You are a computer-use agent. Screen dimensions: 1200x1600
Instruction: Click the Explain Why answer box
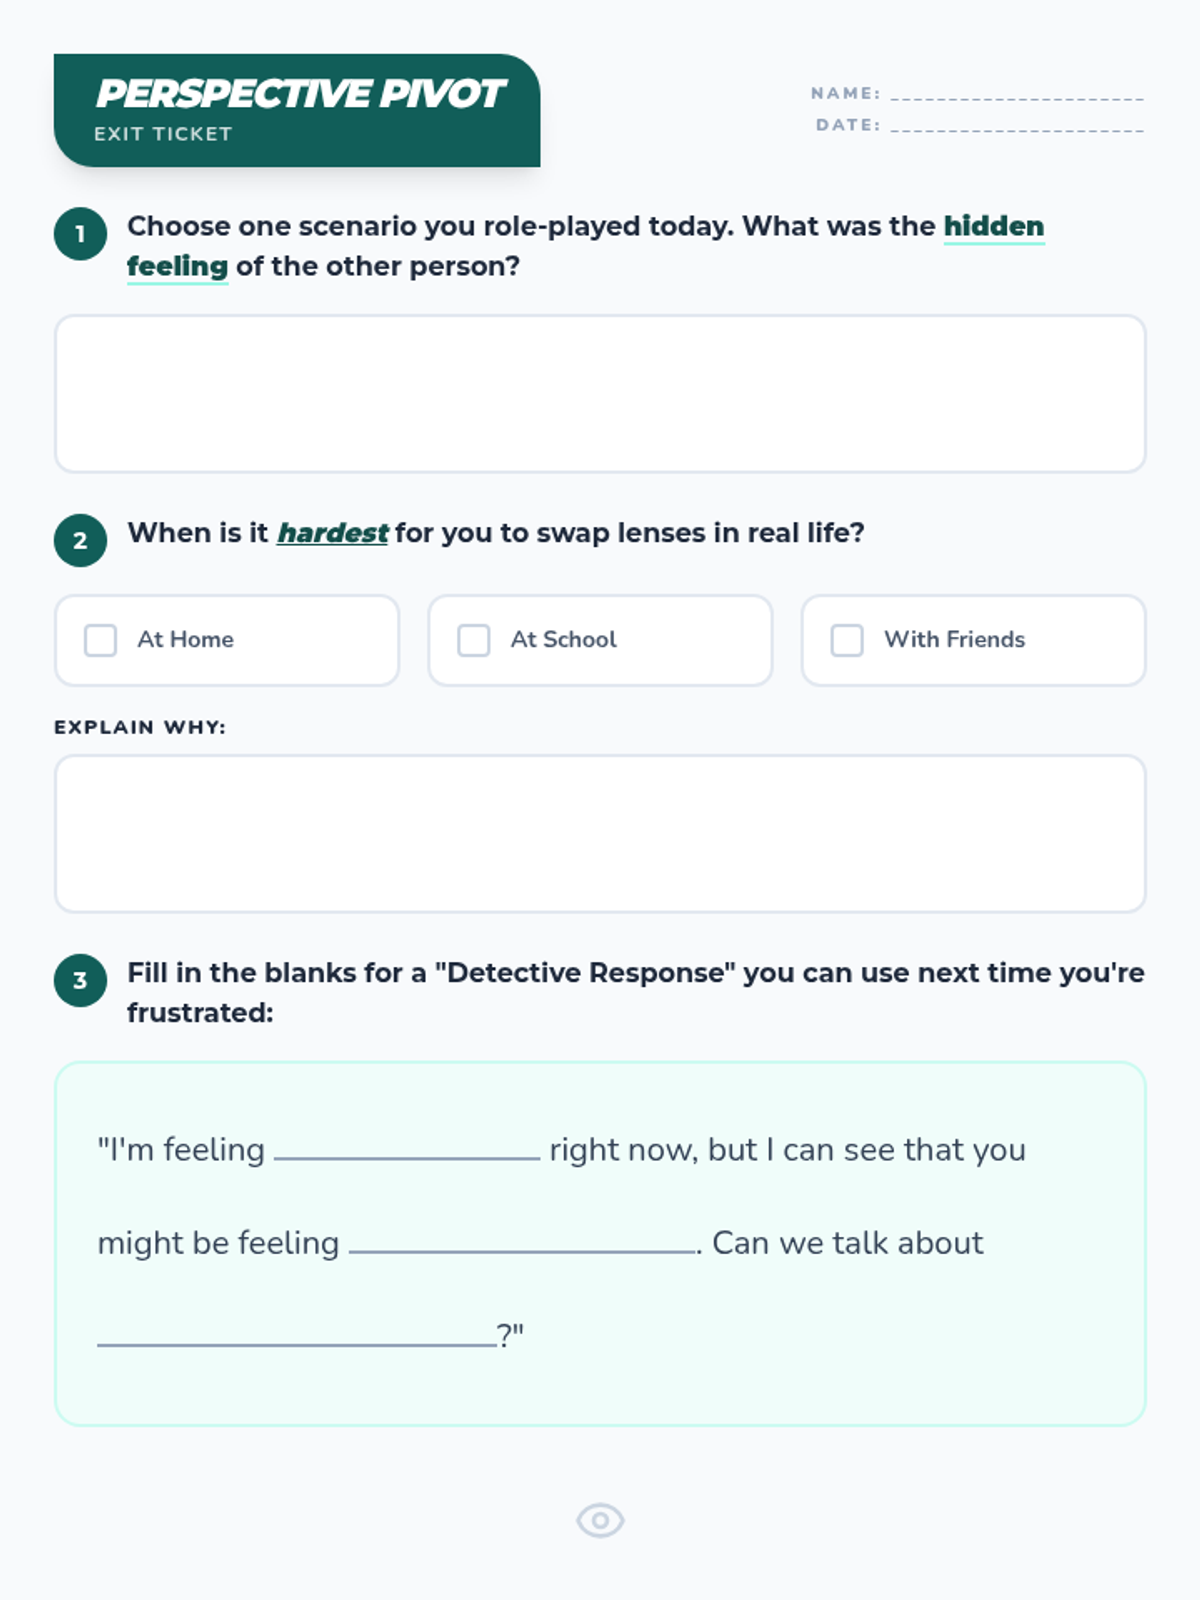600,834
